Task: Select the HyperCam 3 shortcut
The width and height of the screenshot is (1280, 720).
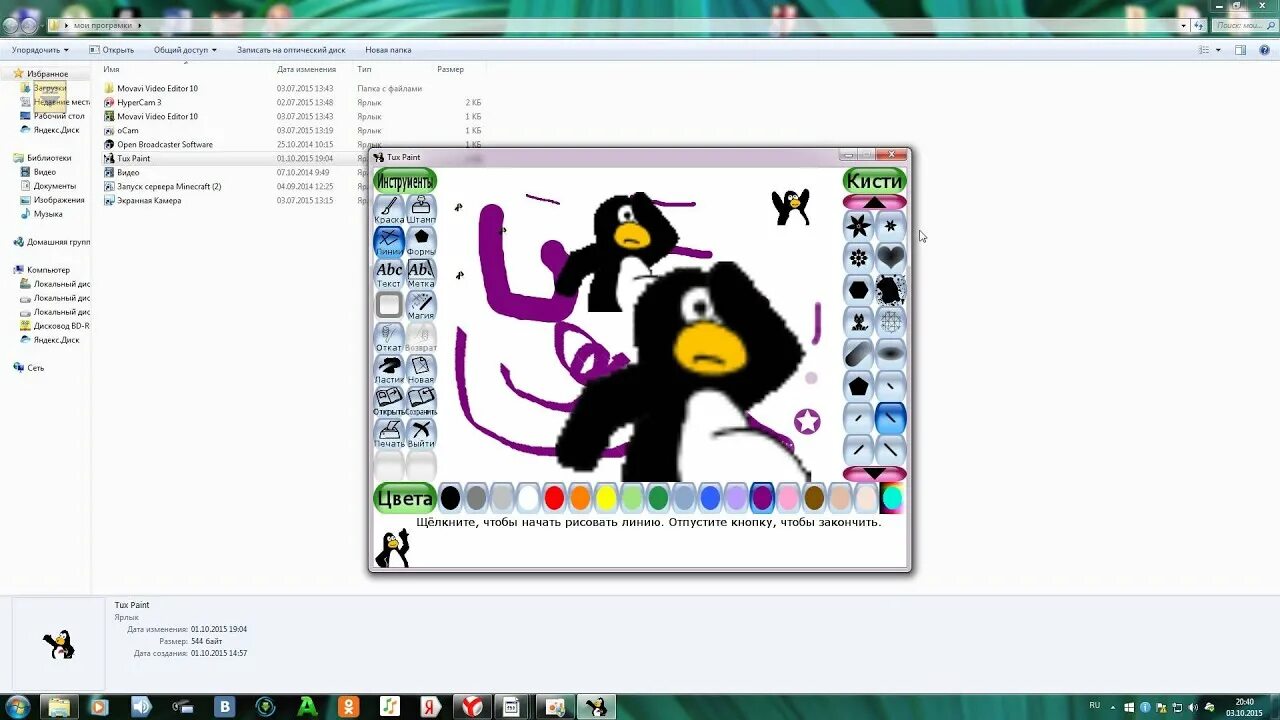Action: coord(139,102)
